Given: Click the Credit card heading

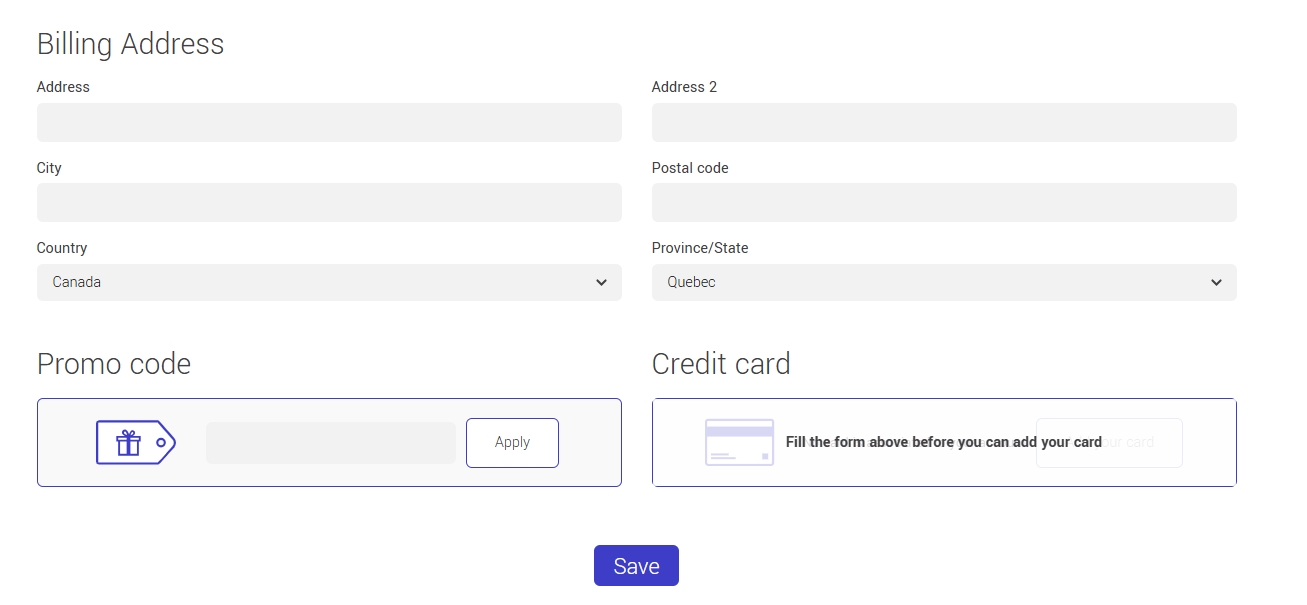Looking at the screenshot, I should tap(721, 364).
